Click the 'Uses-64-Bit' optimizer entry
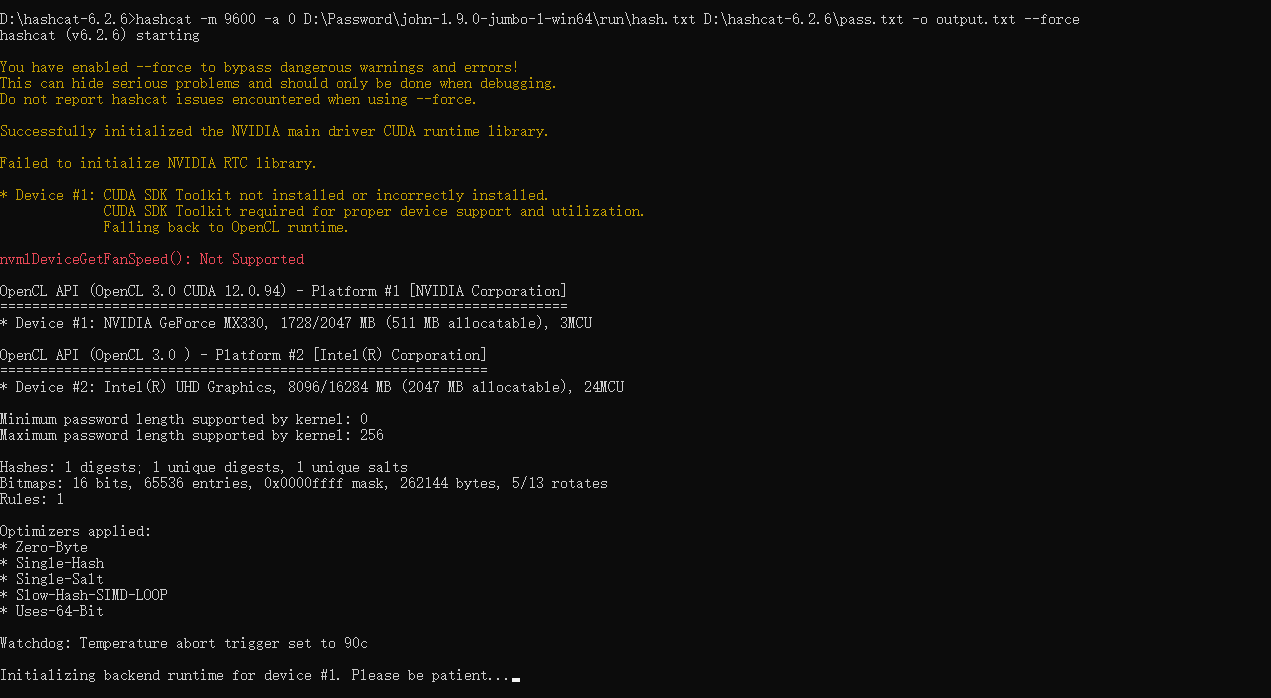1271x698 pixels. [52, 611]
